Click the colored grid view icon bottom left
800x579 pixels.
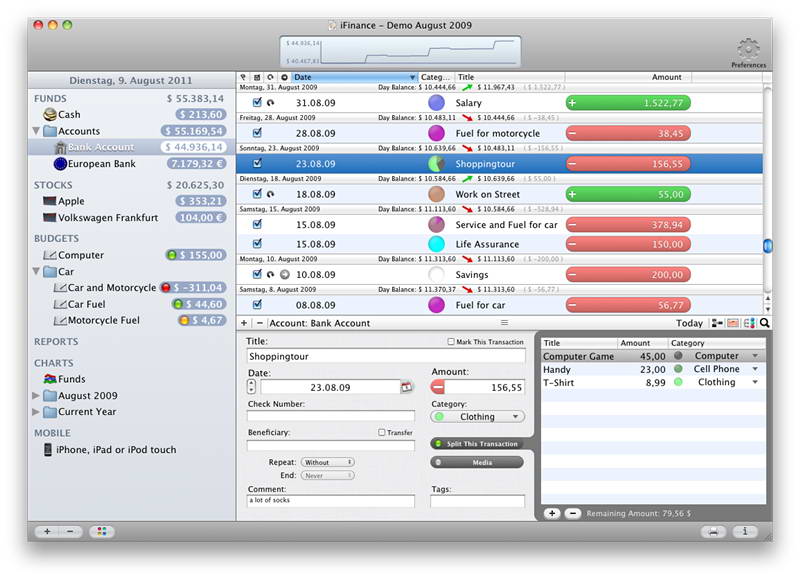tap(102, 532)
